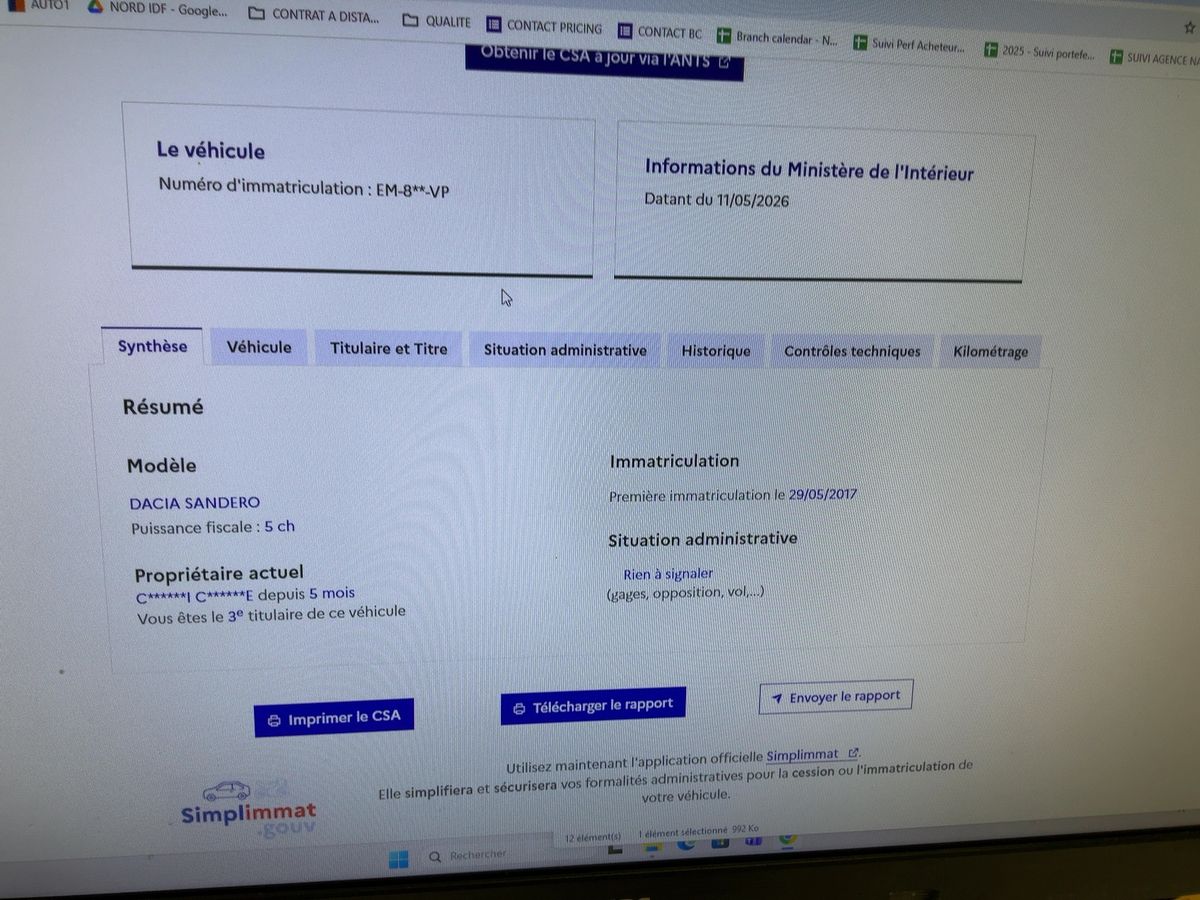Click Télécharger le rapport button
Screen dimensions: 1200x900
coord(593,705)
